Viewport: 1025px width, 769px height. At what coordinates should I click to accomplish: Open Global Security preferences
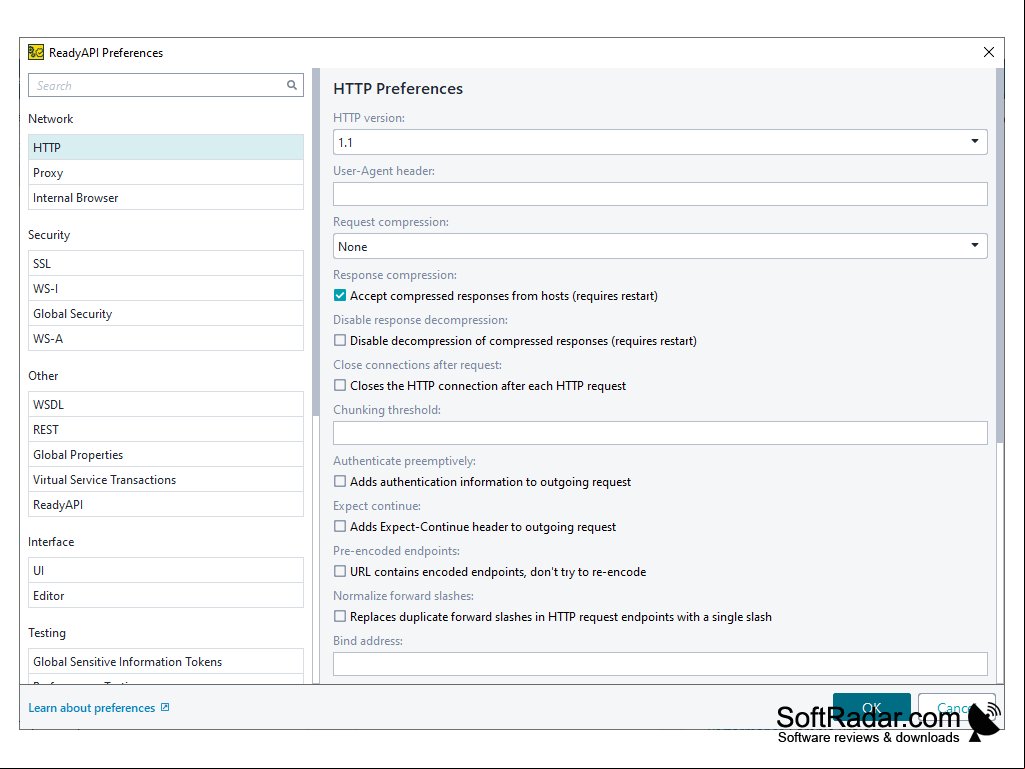[x=166, y=314]
